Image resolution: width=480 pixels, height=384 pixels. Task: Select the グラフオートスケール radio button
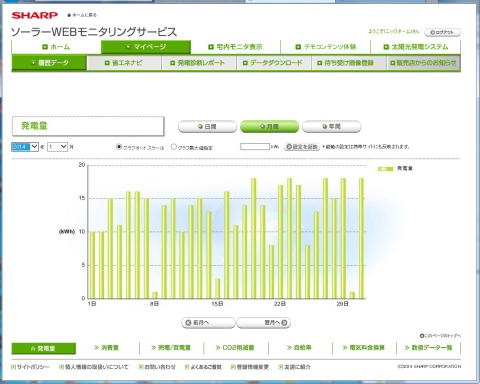(x=119, y=147)
